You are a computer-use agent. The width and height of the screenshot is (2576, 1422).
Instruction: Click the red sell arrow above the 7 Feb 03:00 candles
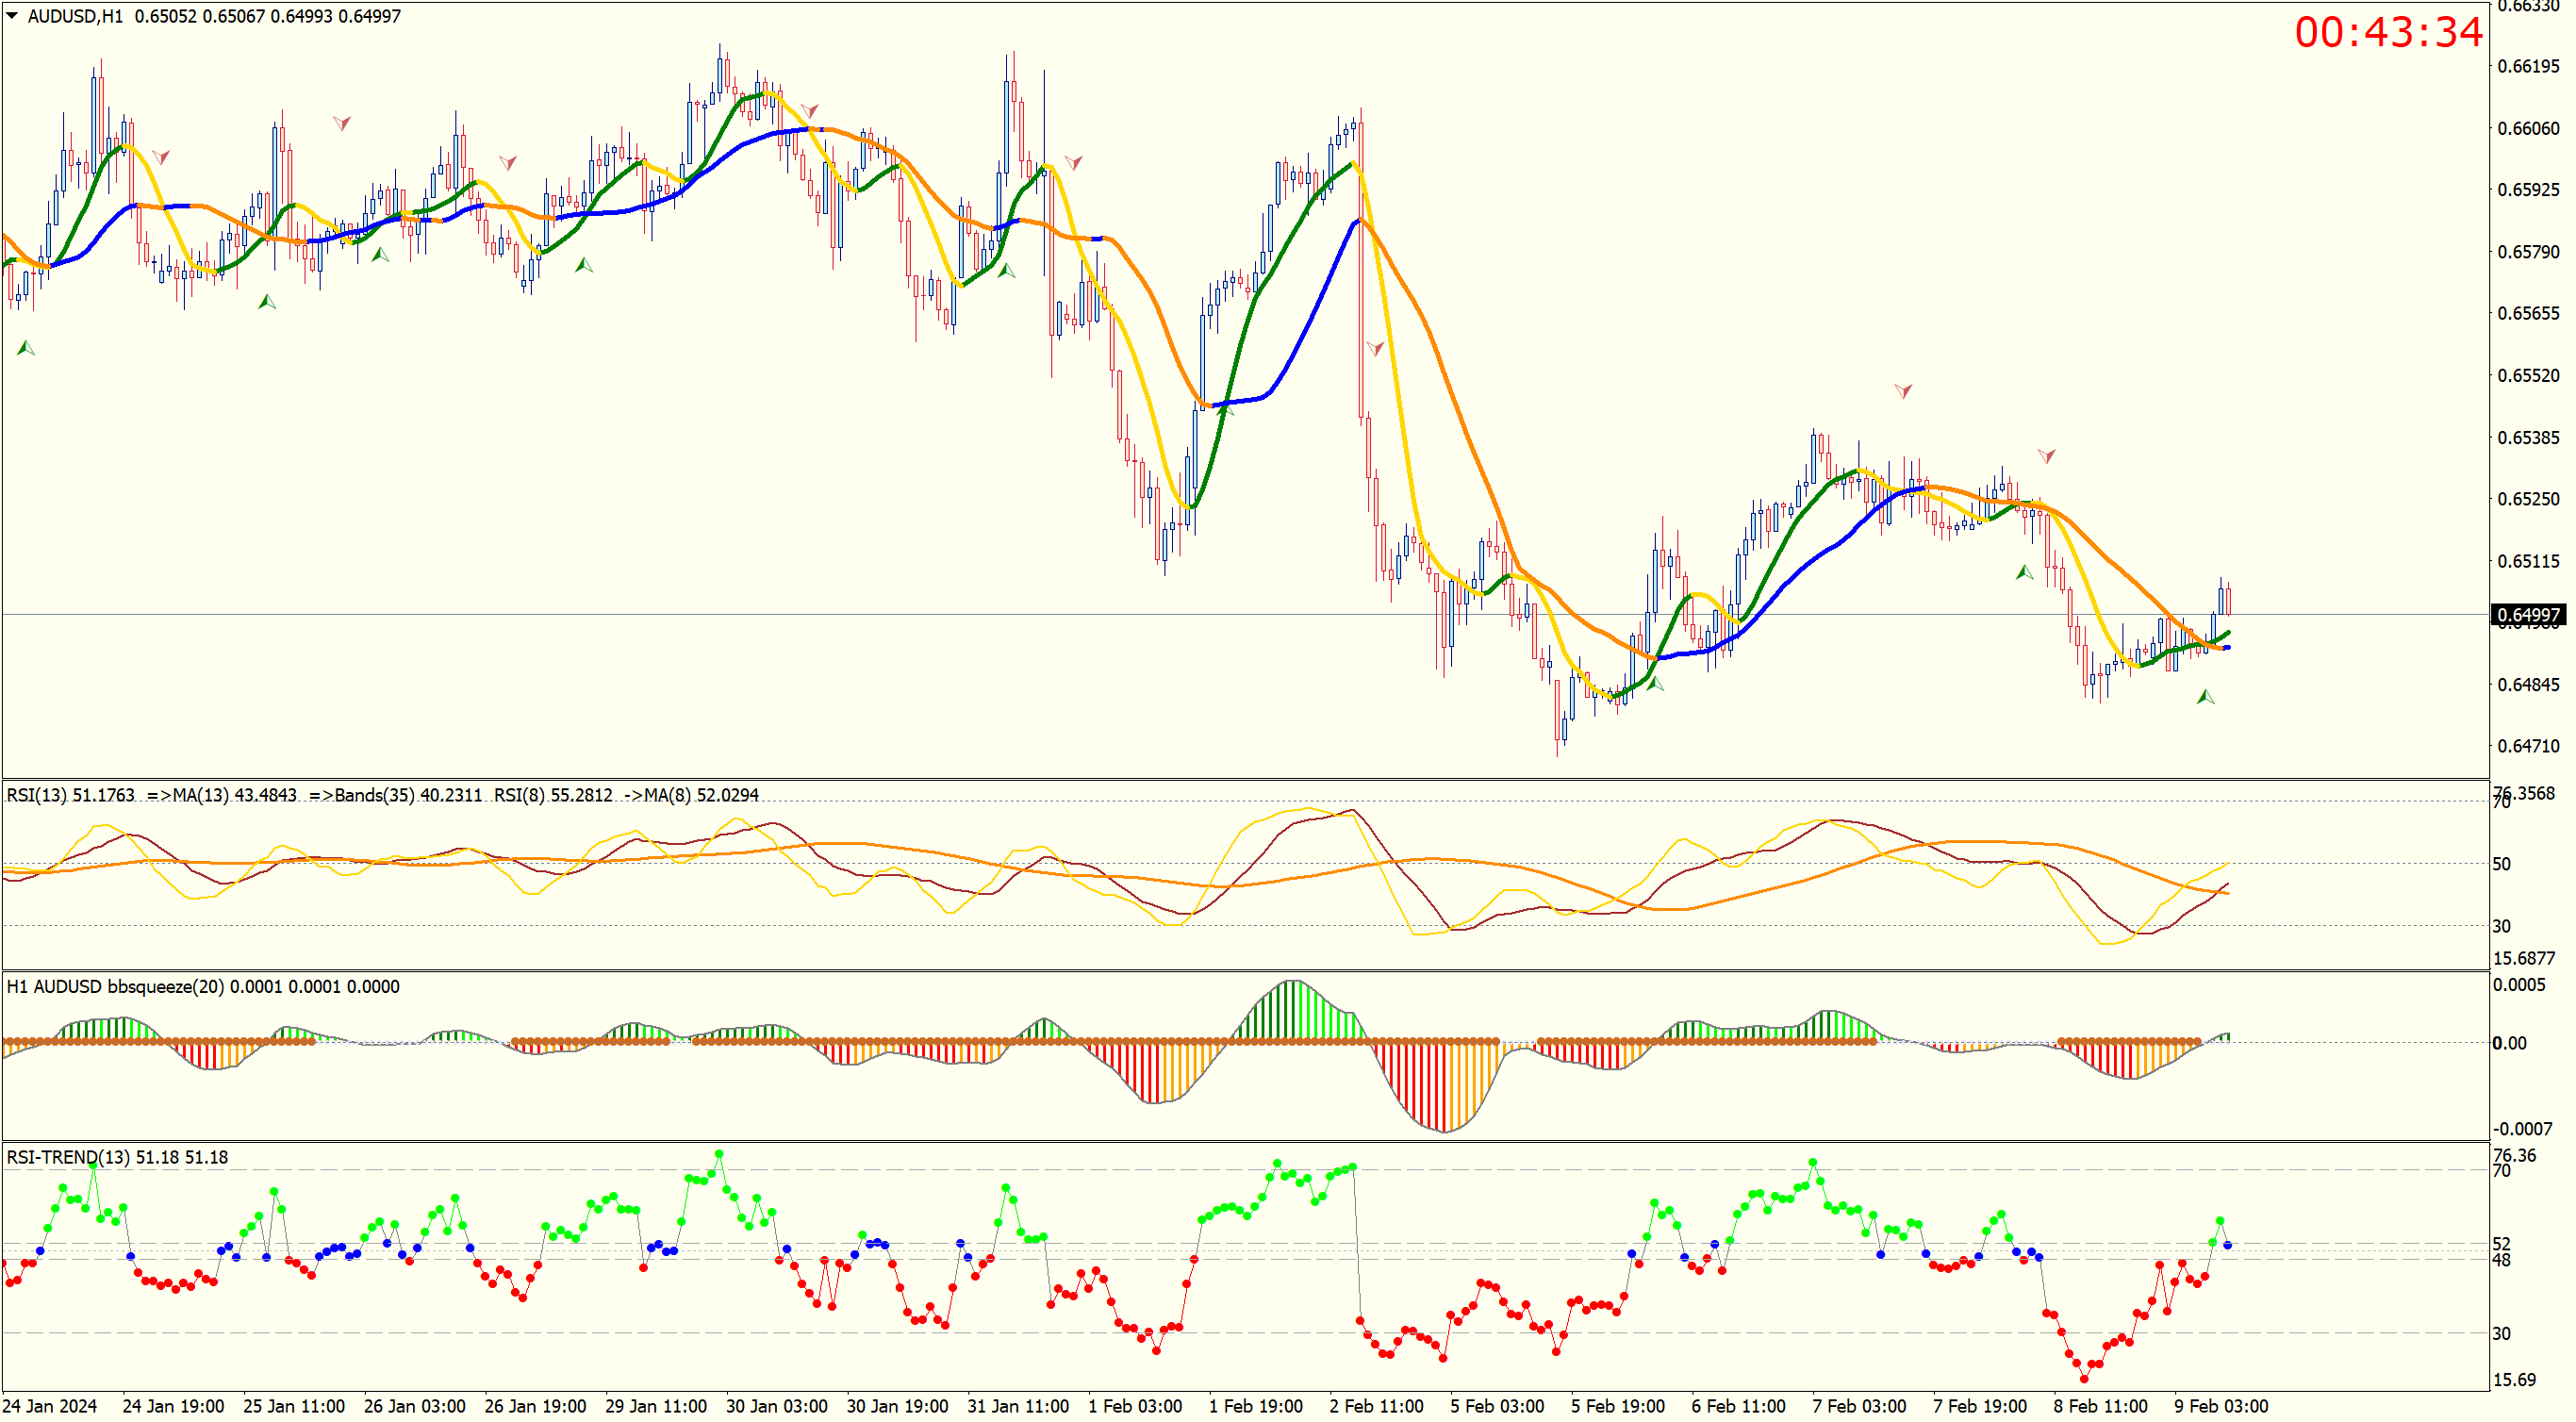(x=1903, y=391)
